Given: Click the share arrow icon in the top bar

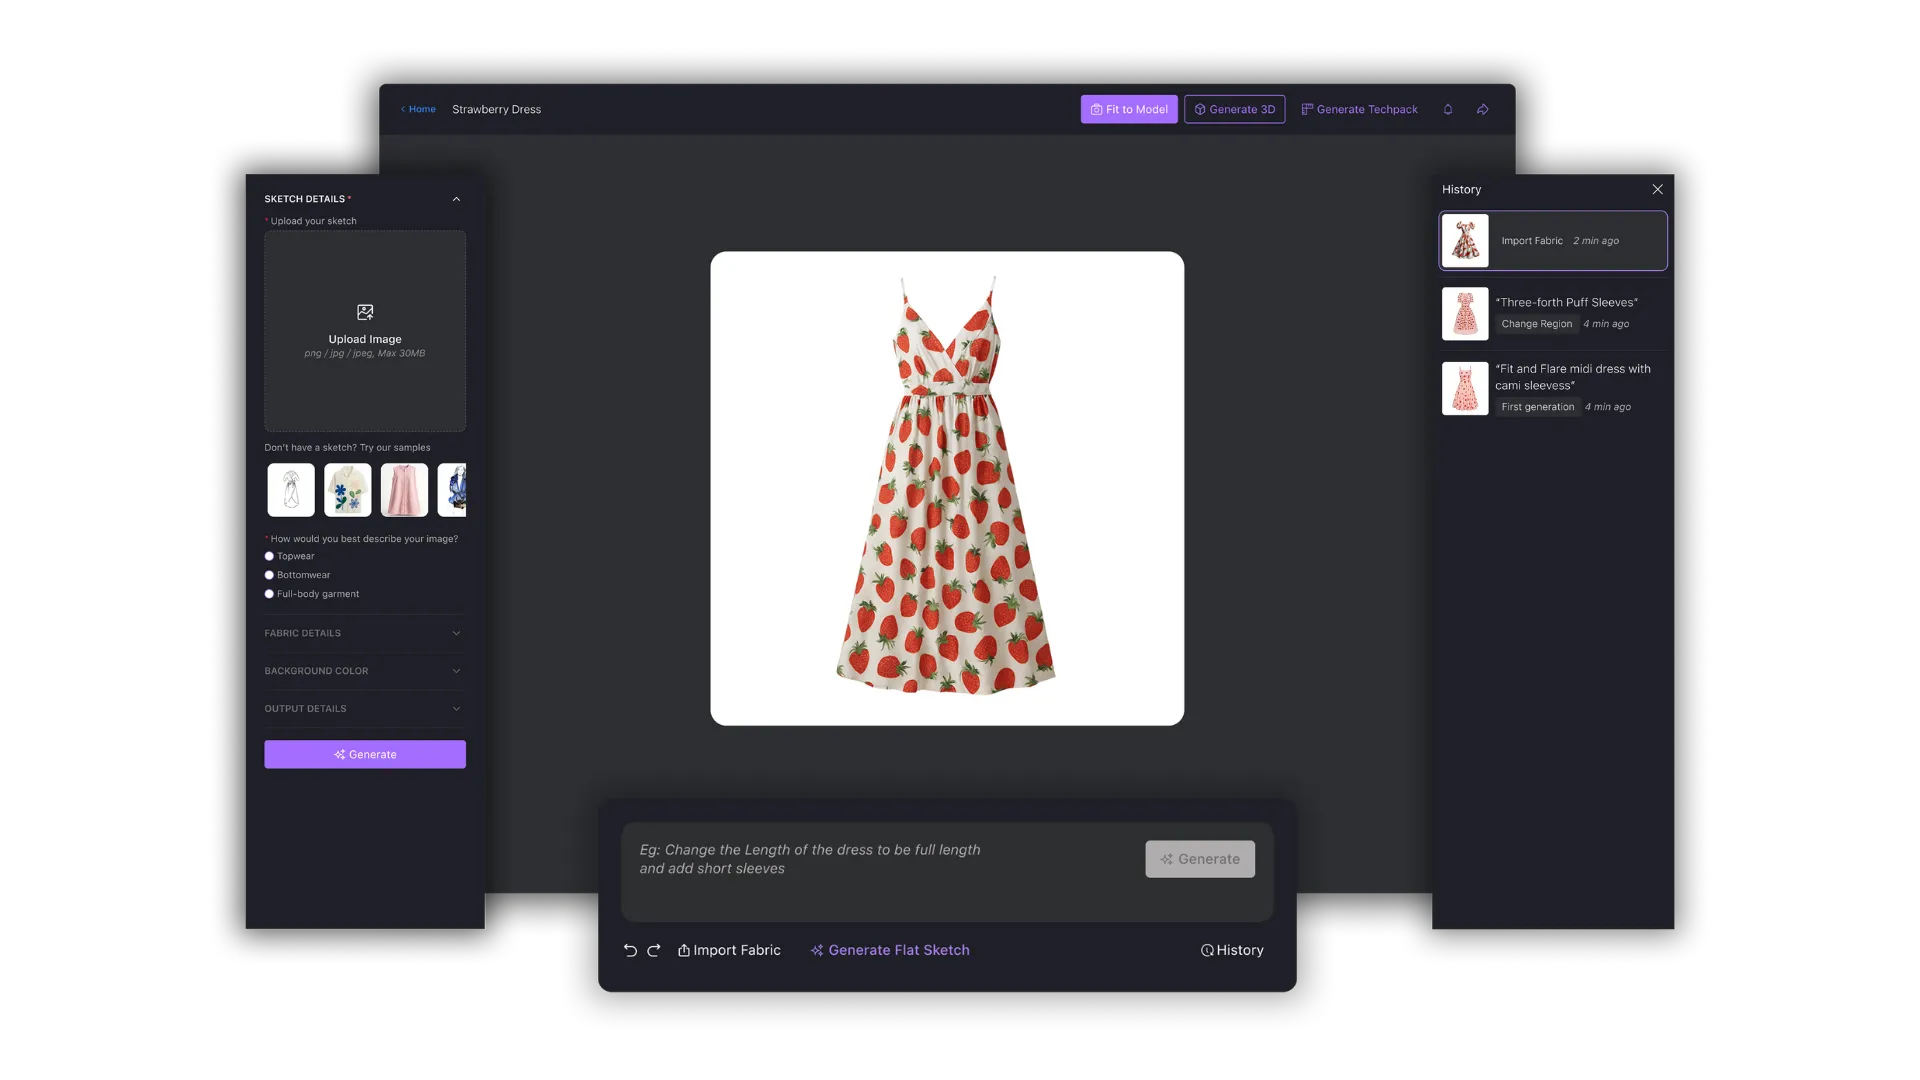Looking at the screenshot, I should (1482, 109).
